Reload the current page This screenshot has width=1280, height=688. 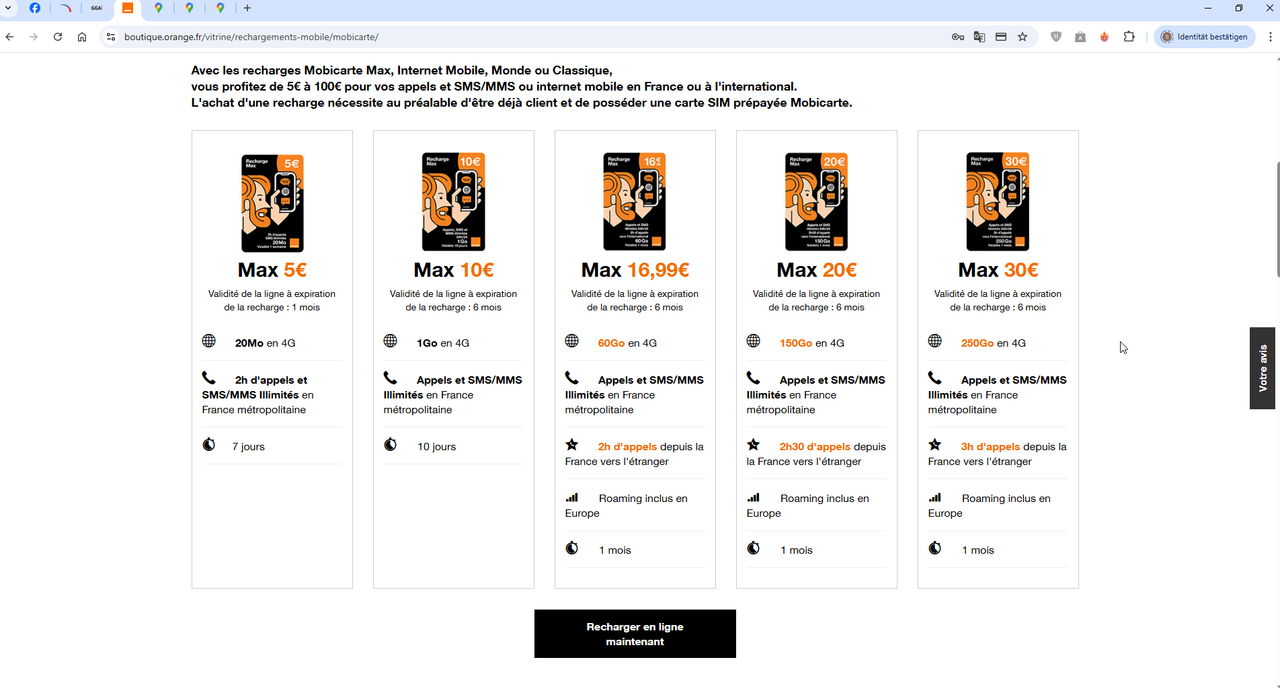pyautogui.click(x=58, y=37)
